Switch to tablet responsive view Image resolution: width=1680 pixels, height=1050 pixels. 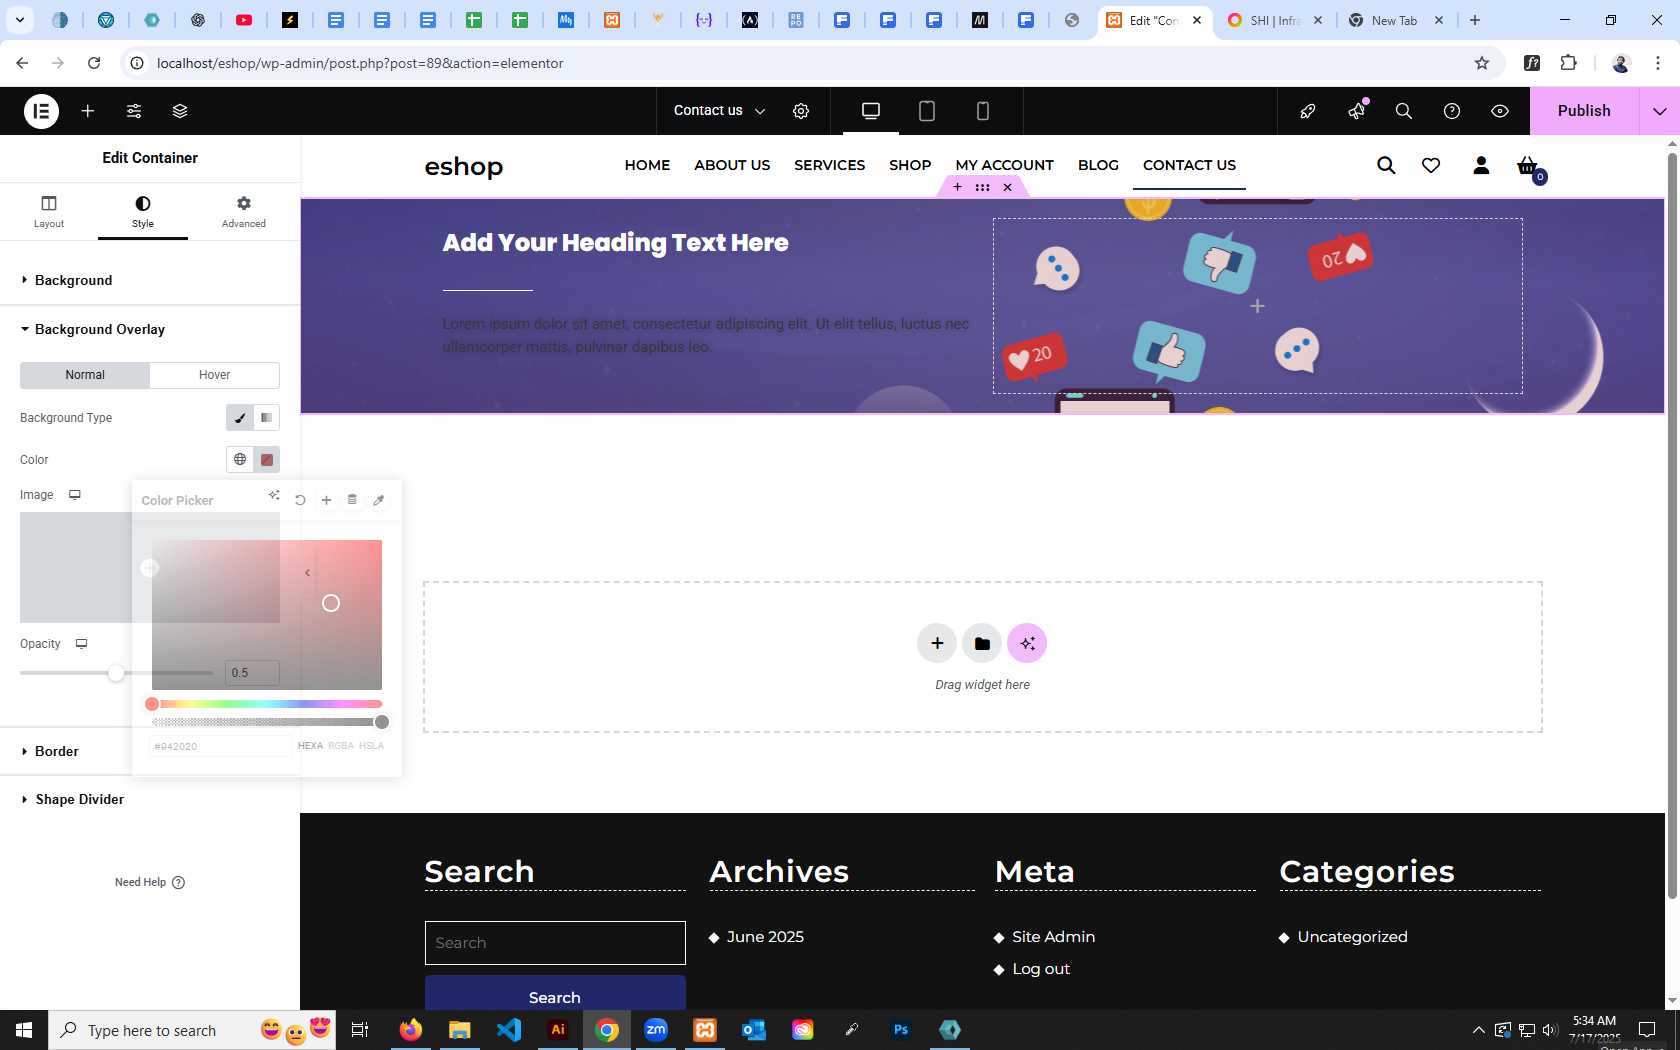pyautogui.click(x=927, y=111)
